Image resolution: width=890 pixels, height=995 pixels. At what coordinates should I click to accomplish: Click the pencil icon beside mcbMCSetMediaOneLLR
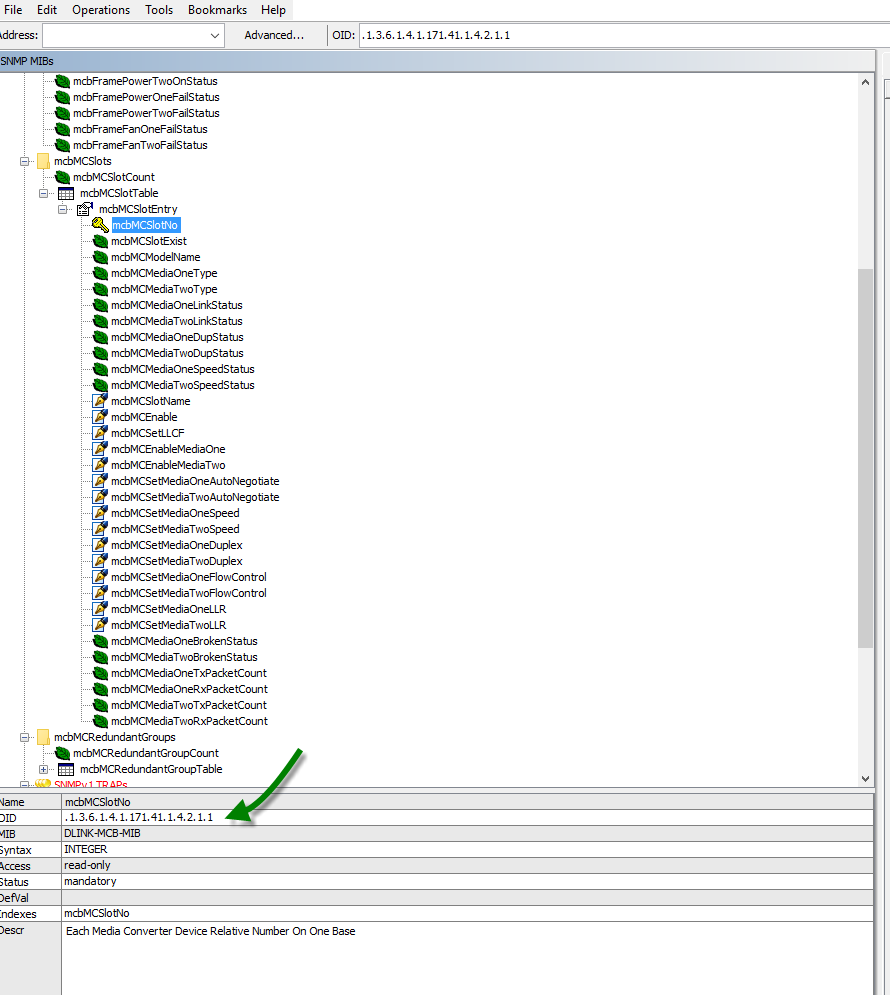point(100,609)
